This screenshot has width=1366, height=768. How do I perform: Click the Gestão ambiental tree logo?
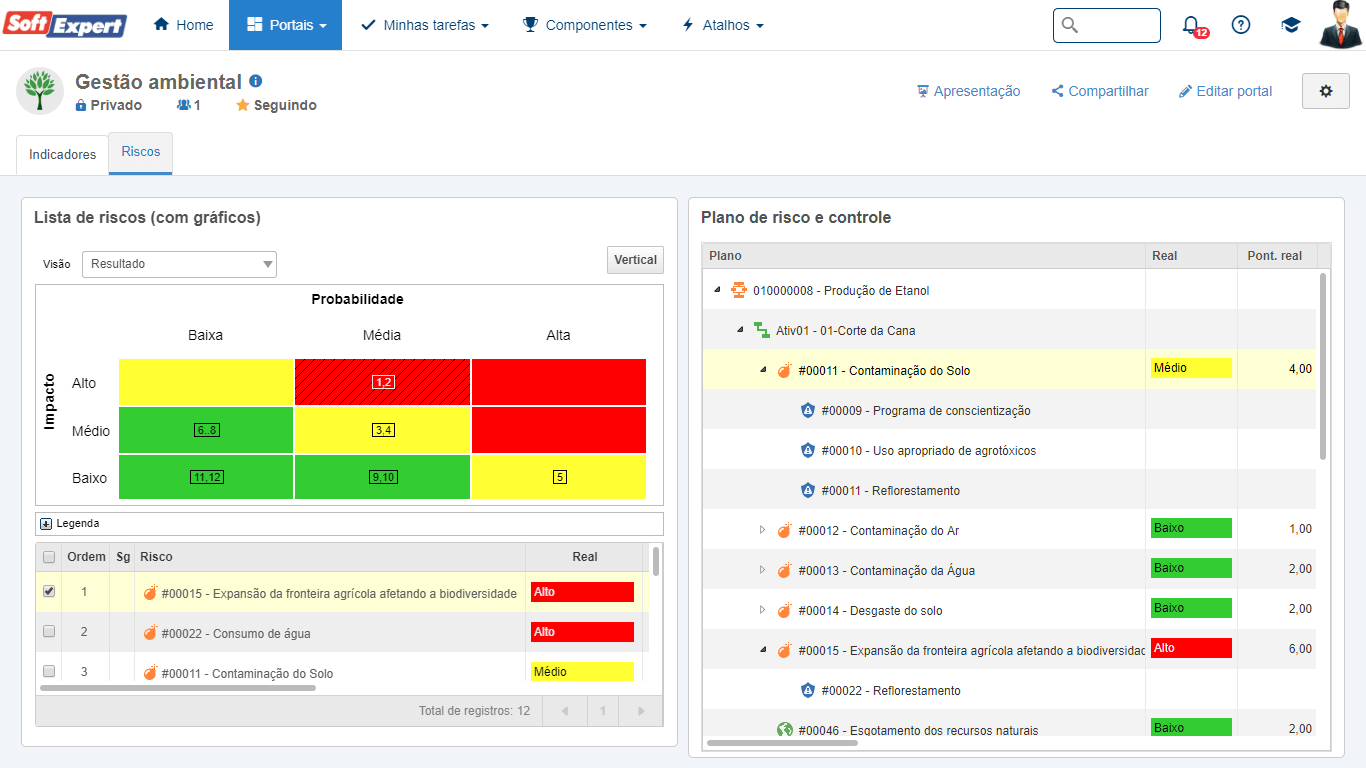(40, 91)
